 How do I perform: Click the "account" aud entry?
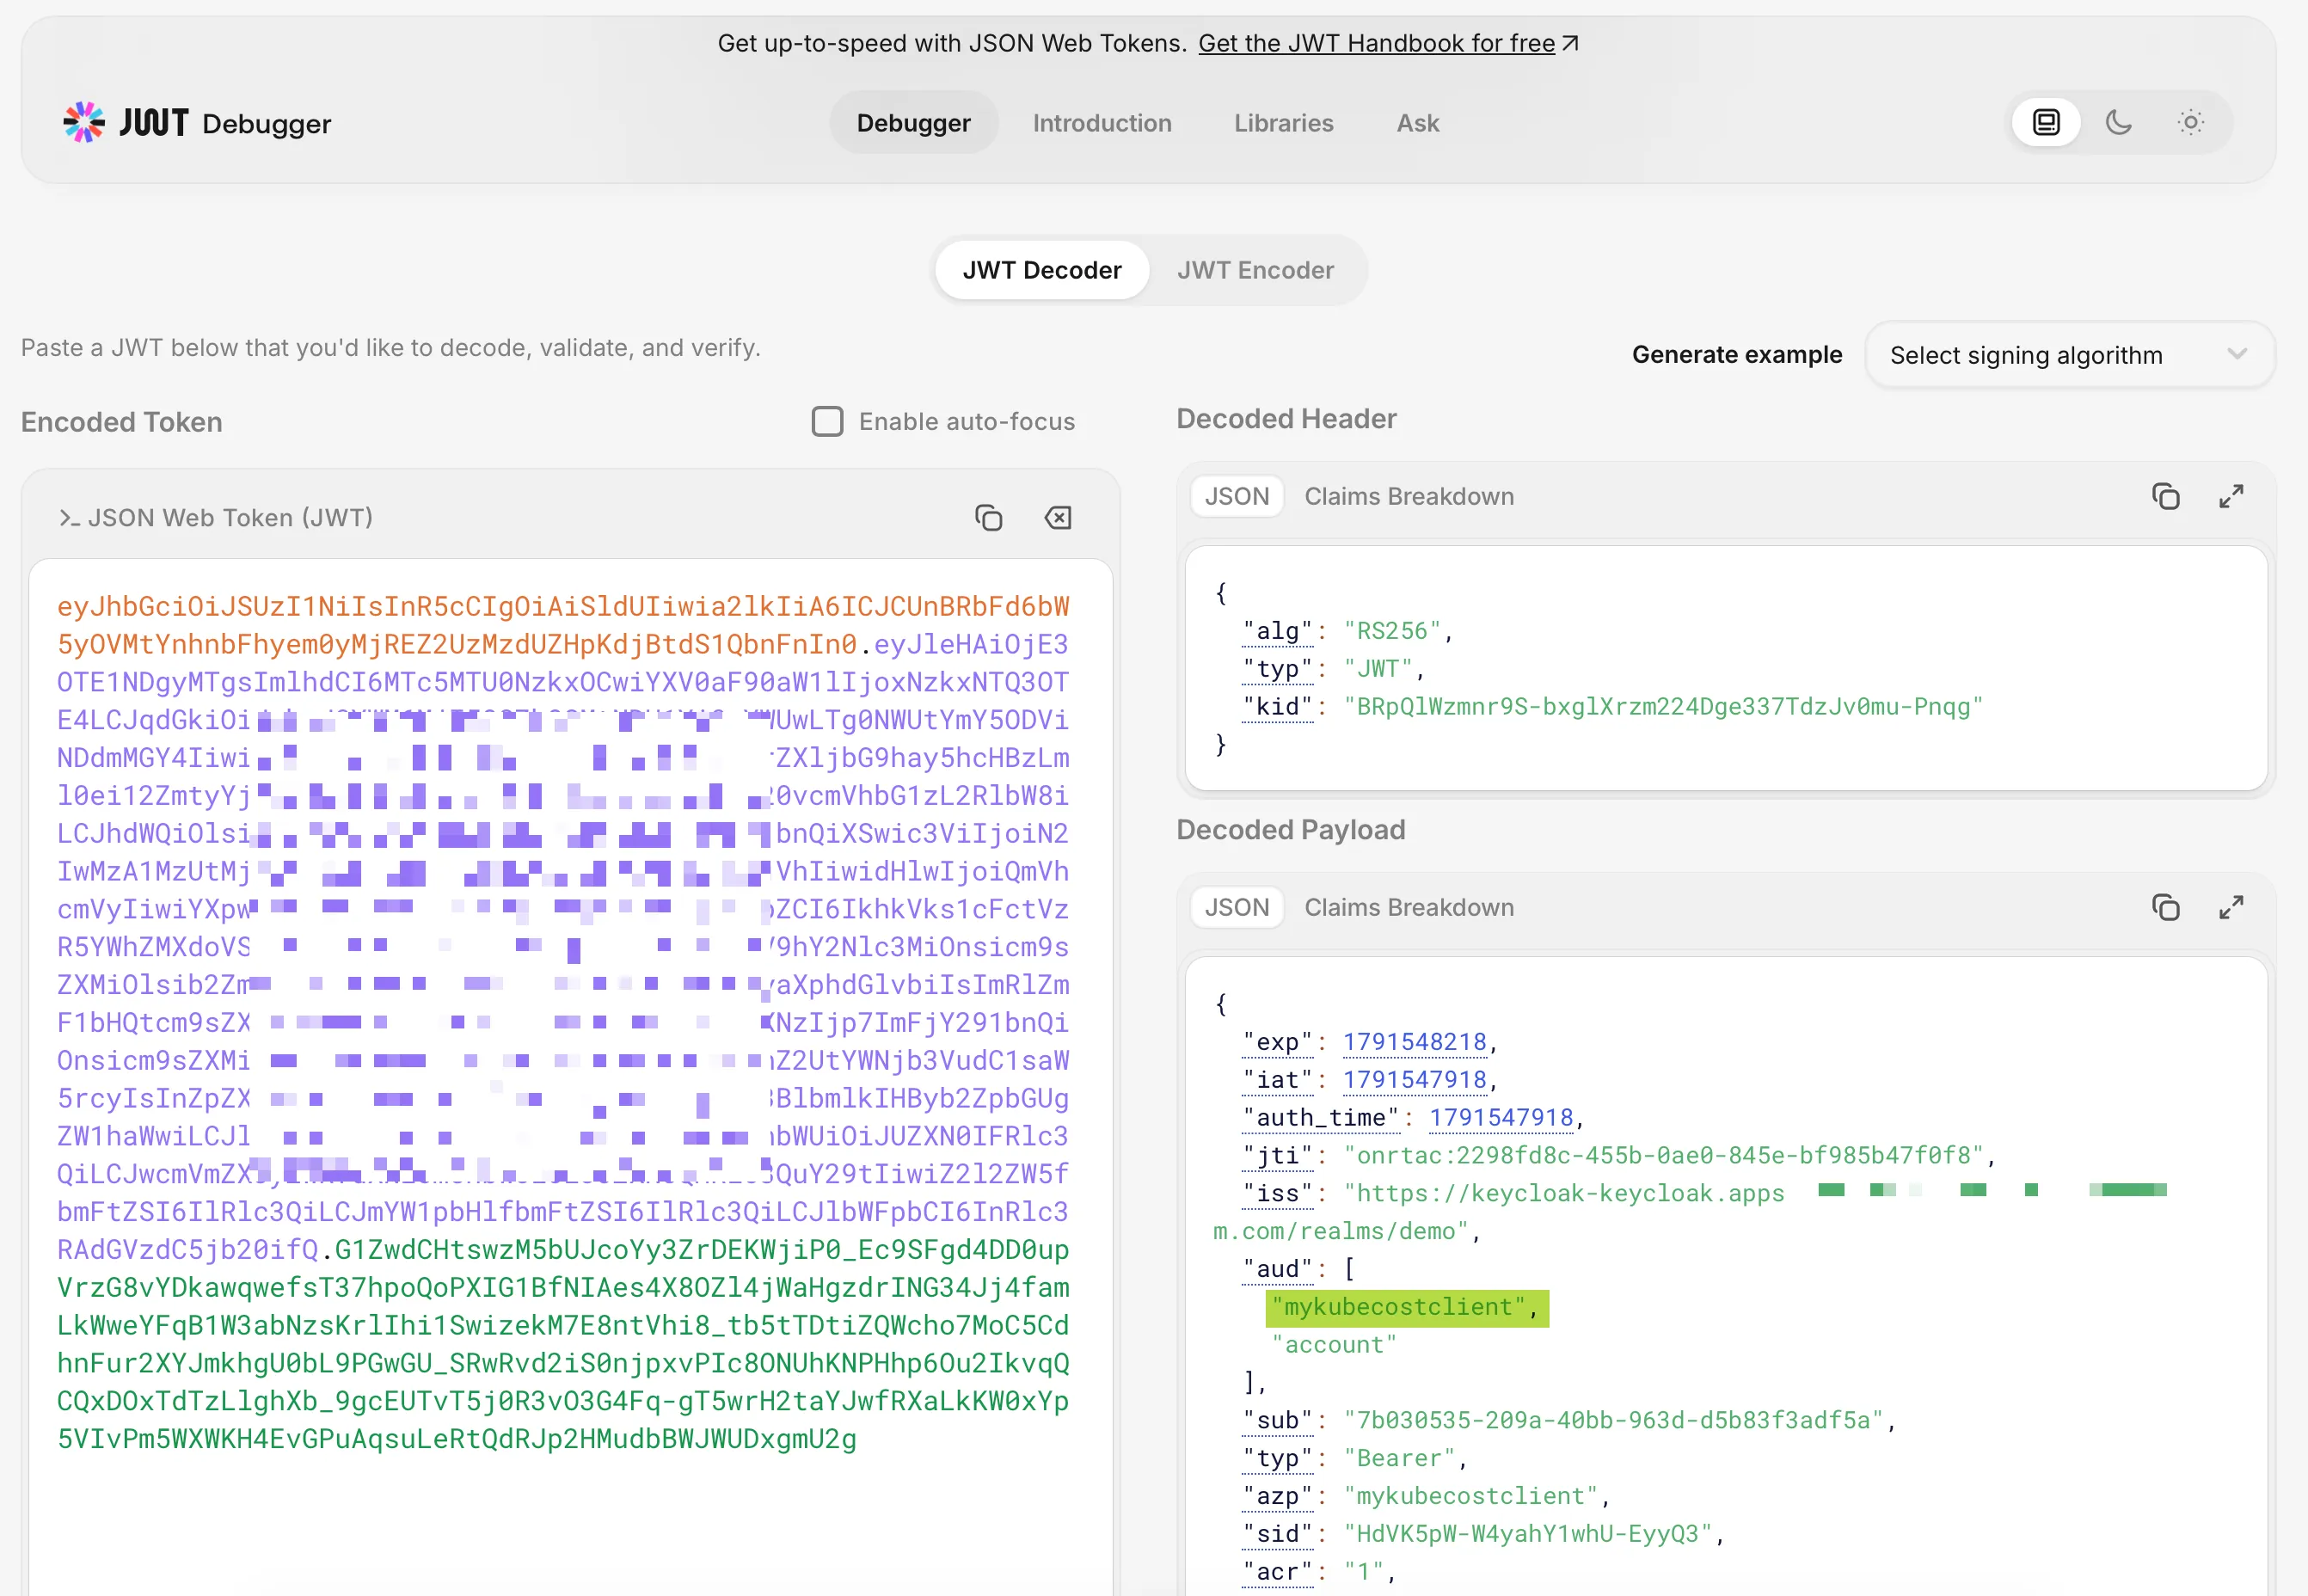tap(1333, 1345)
